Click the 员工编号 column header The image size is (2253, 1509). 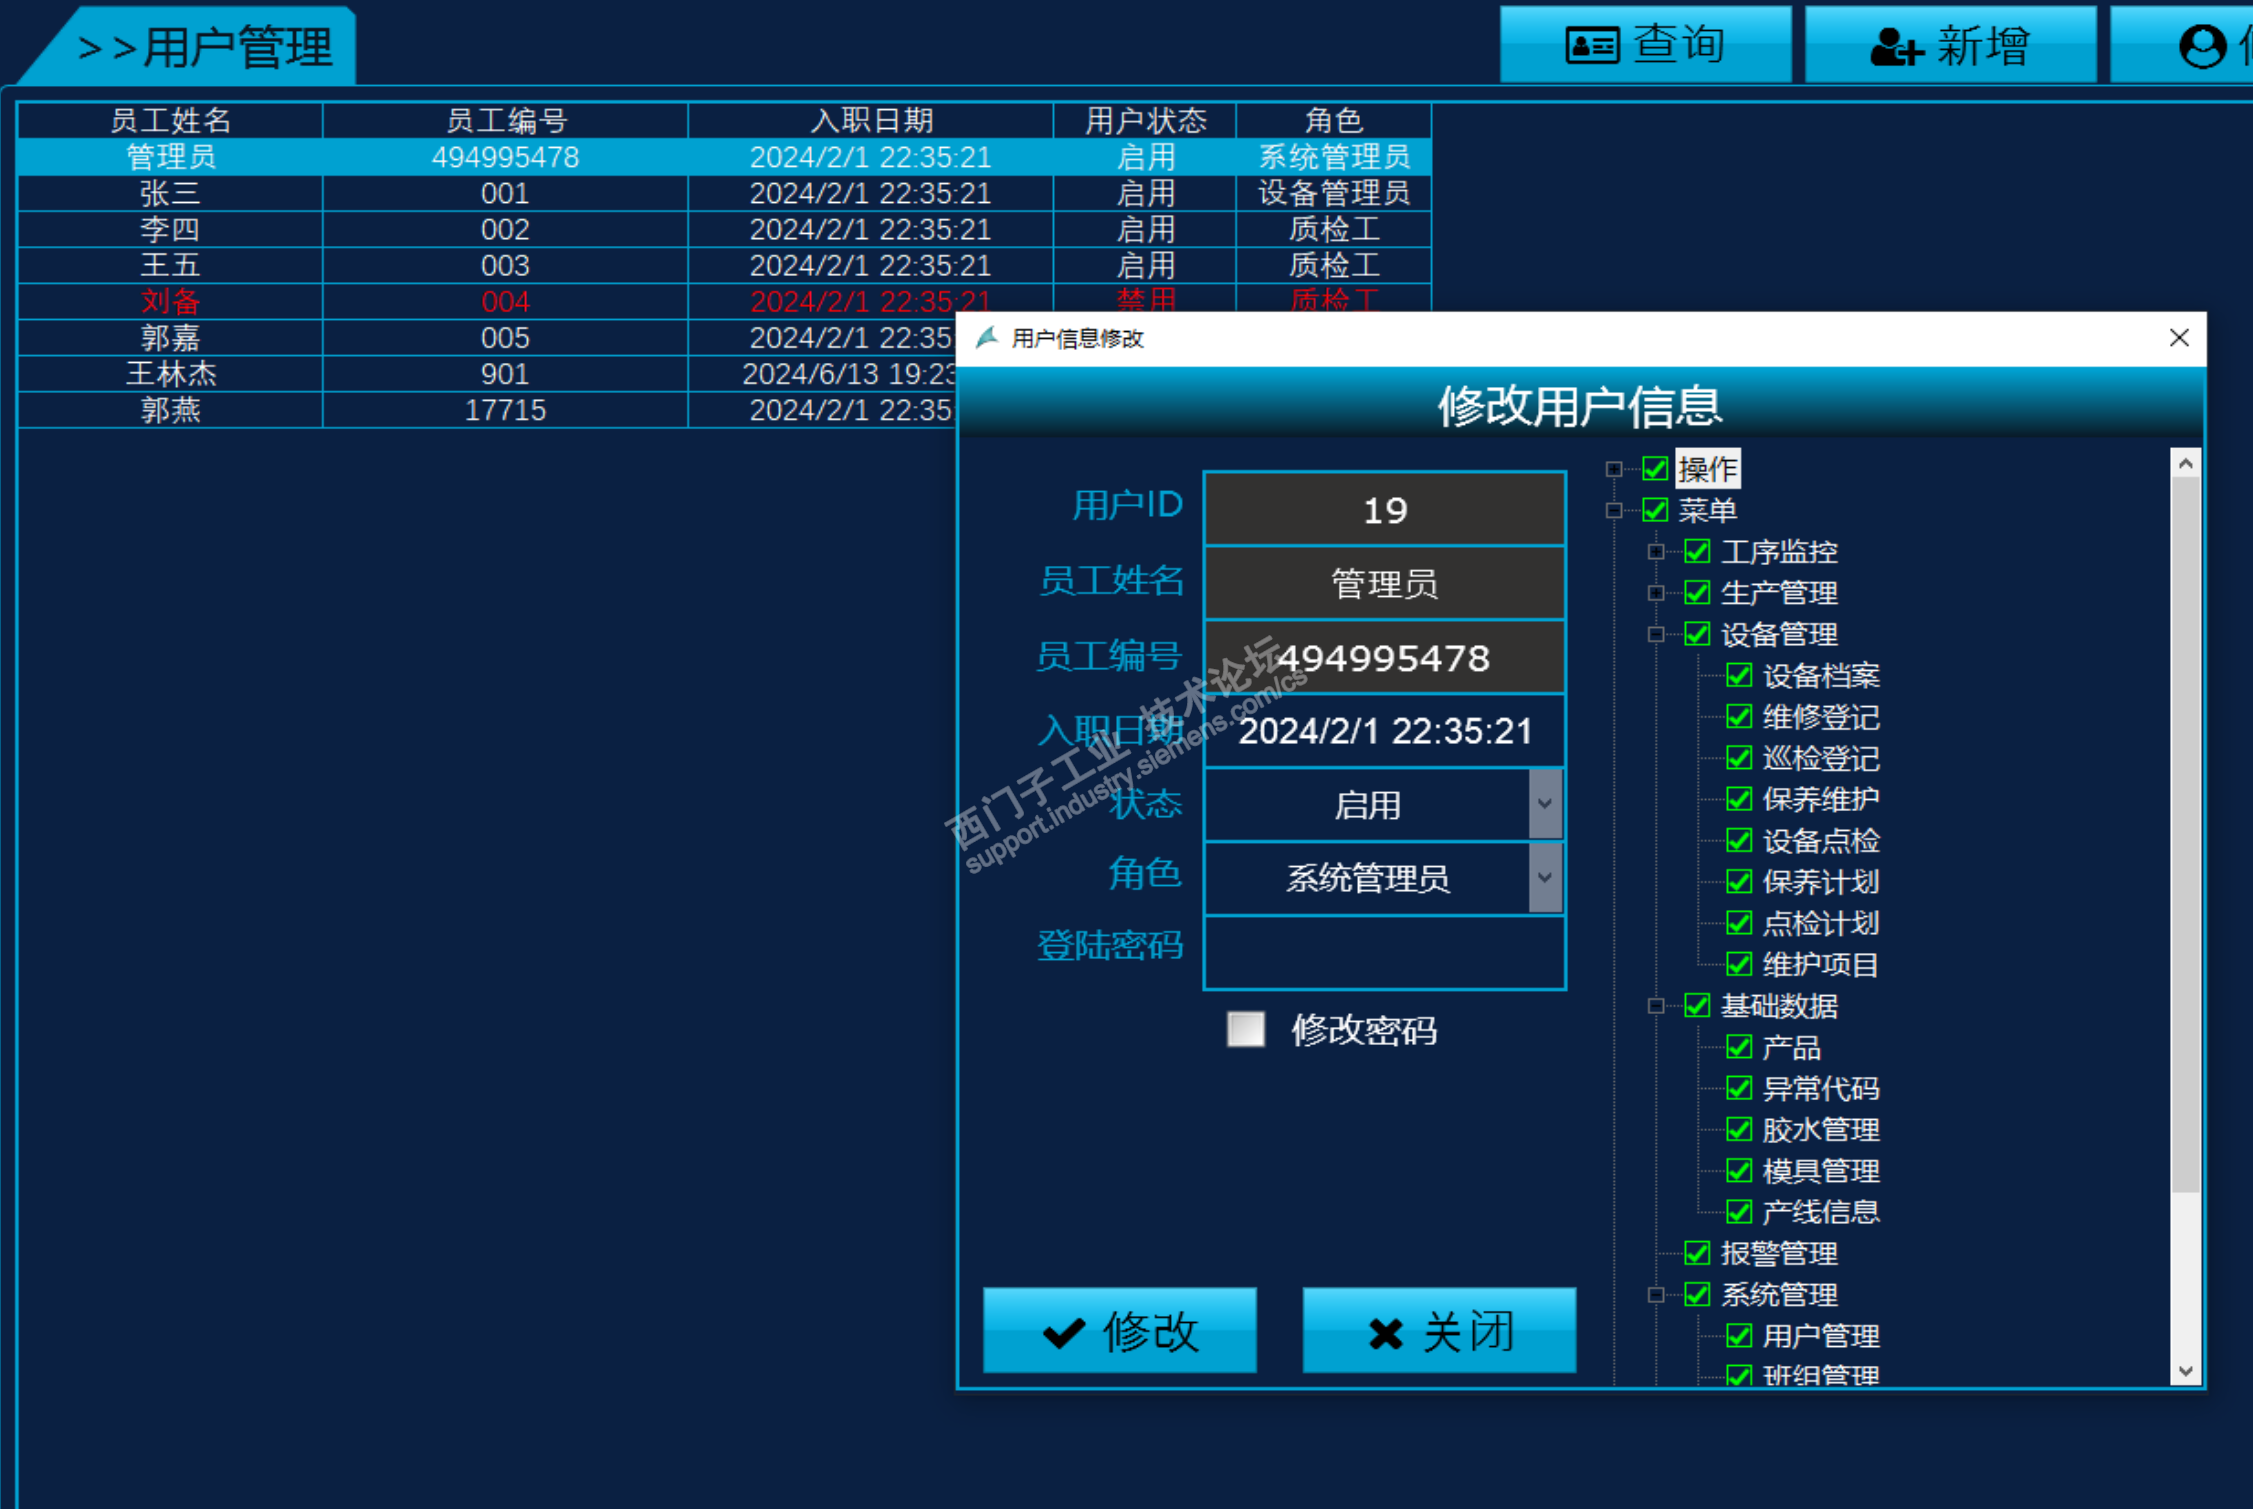coord(505,121)
